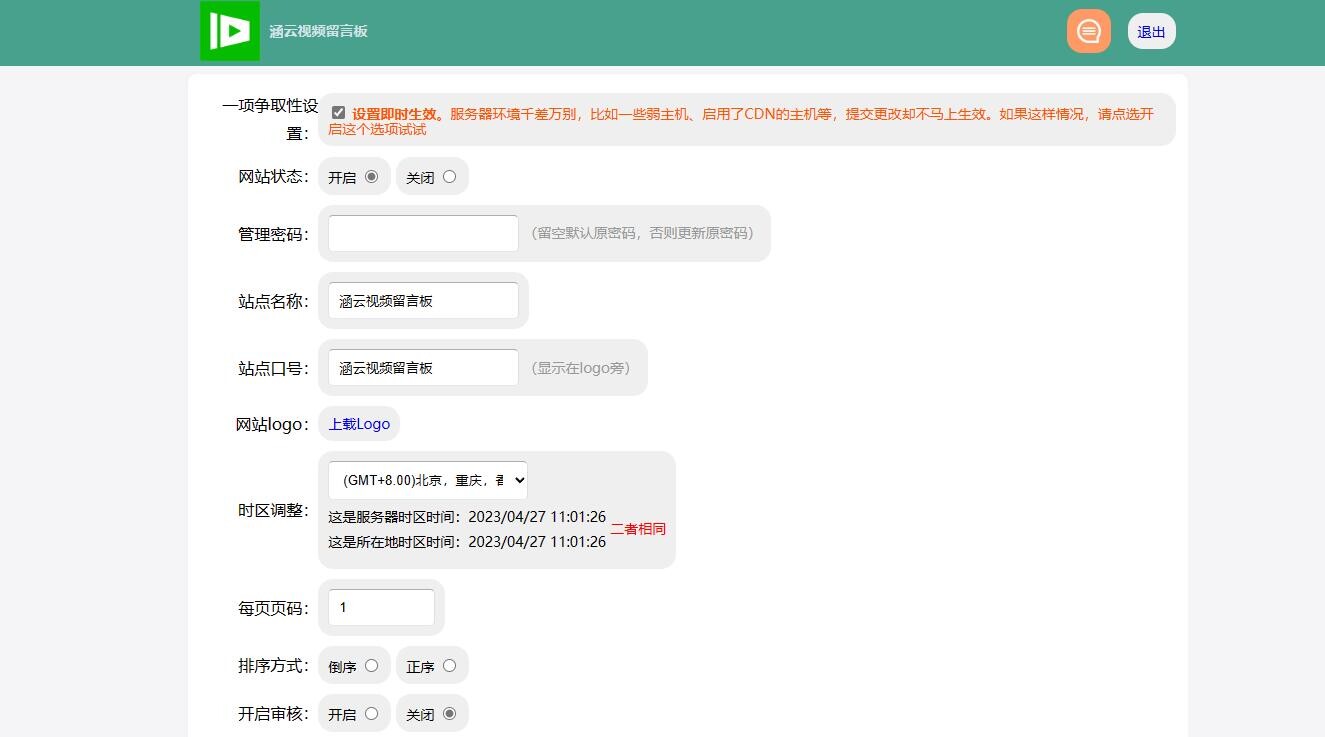Click the 每页页码 page number field
The height and width of the screenshot is (737, 1325).
tap(381, 607)
